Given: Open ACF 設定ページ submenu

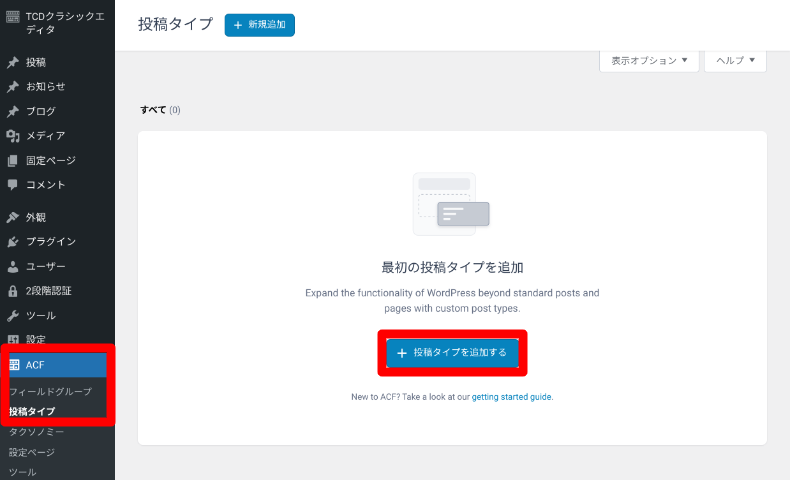Looking at the screenshot, I should pos(31,452).
